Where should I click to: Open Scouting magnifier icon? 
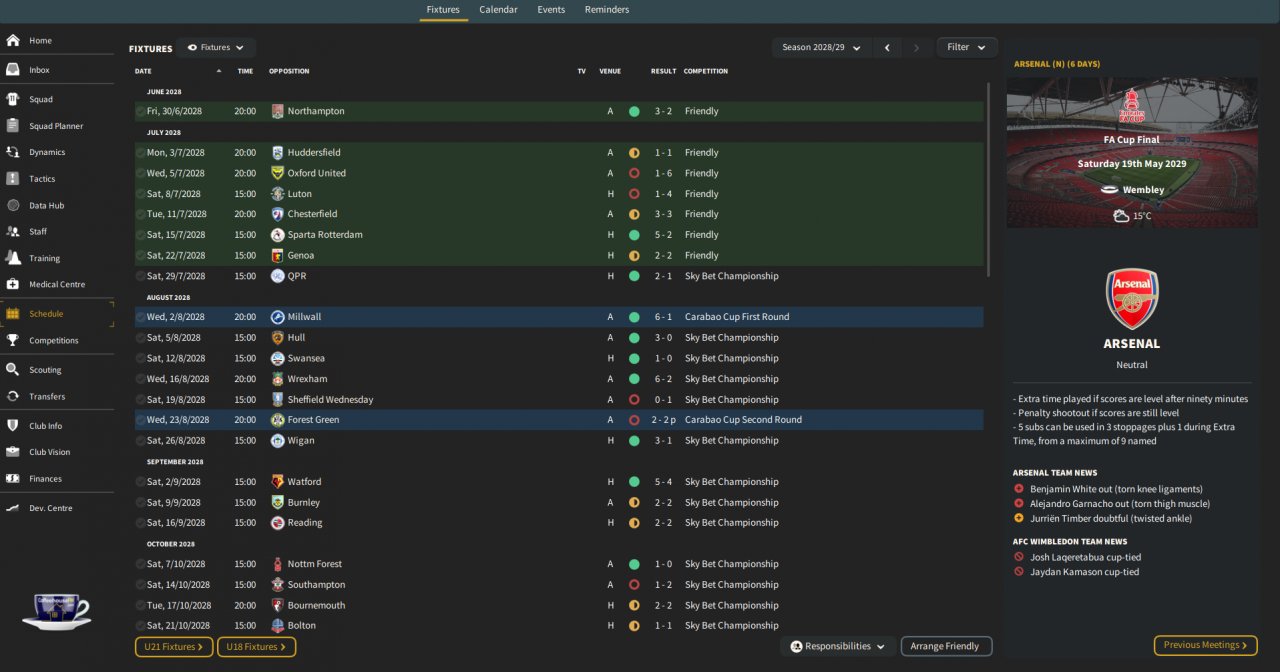13,370
